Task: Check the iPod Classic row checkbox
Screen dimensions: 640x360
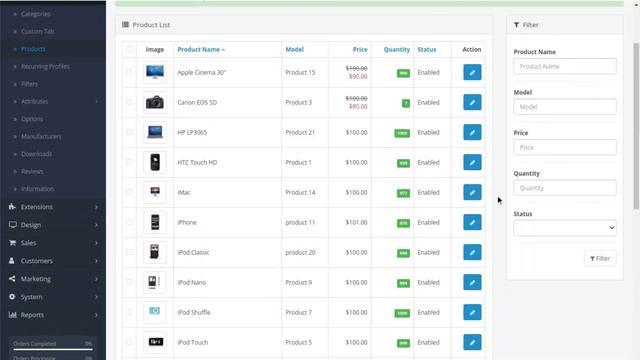Action: (x=129, y=252)
